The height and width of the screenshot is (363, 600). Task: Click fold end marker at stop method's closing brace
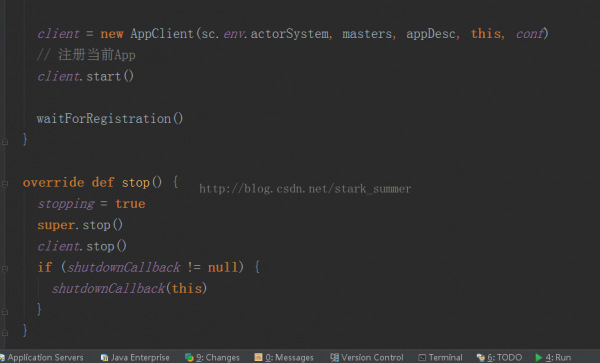tap(5, 333)
